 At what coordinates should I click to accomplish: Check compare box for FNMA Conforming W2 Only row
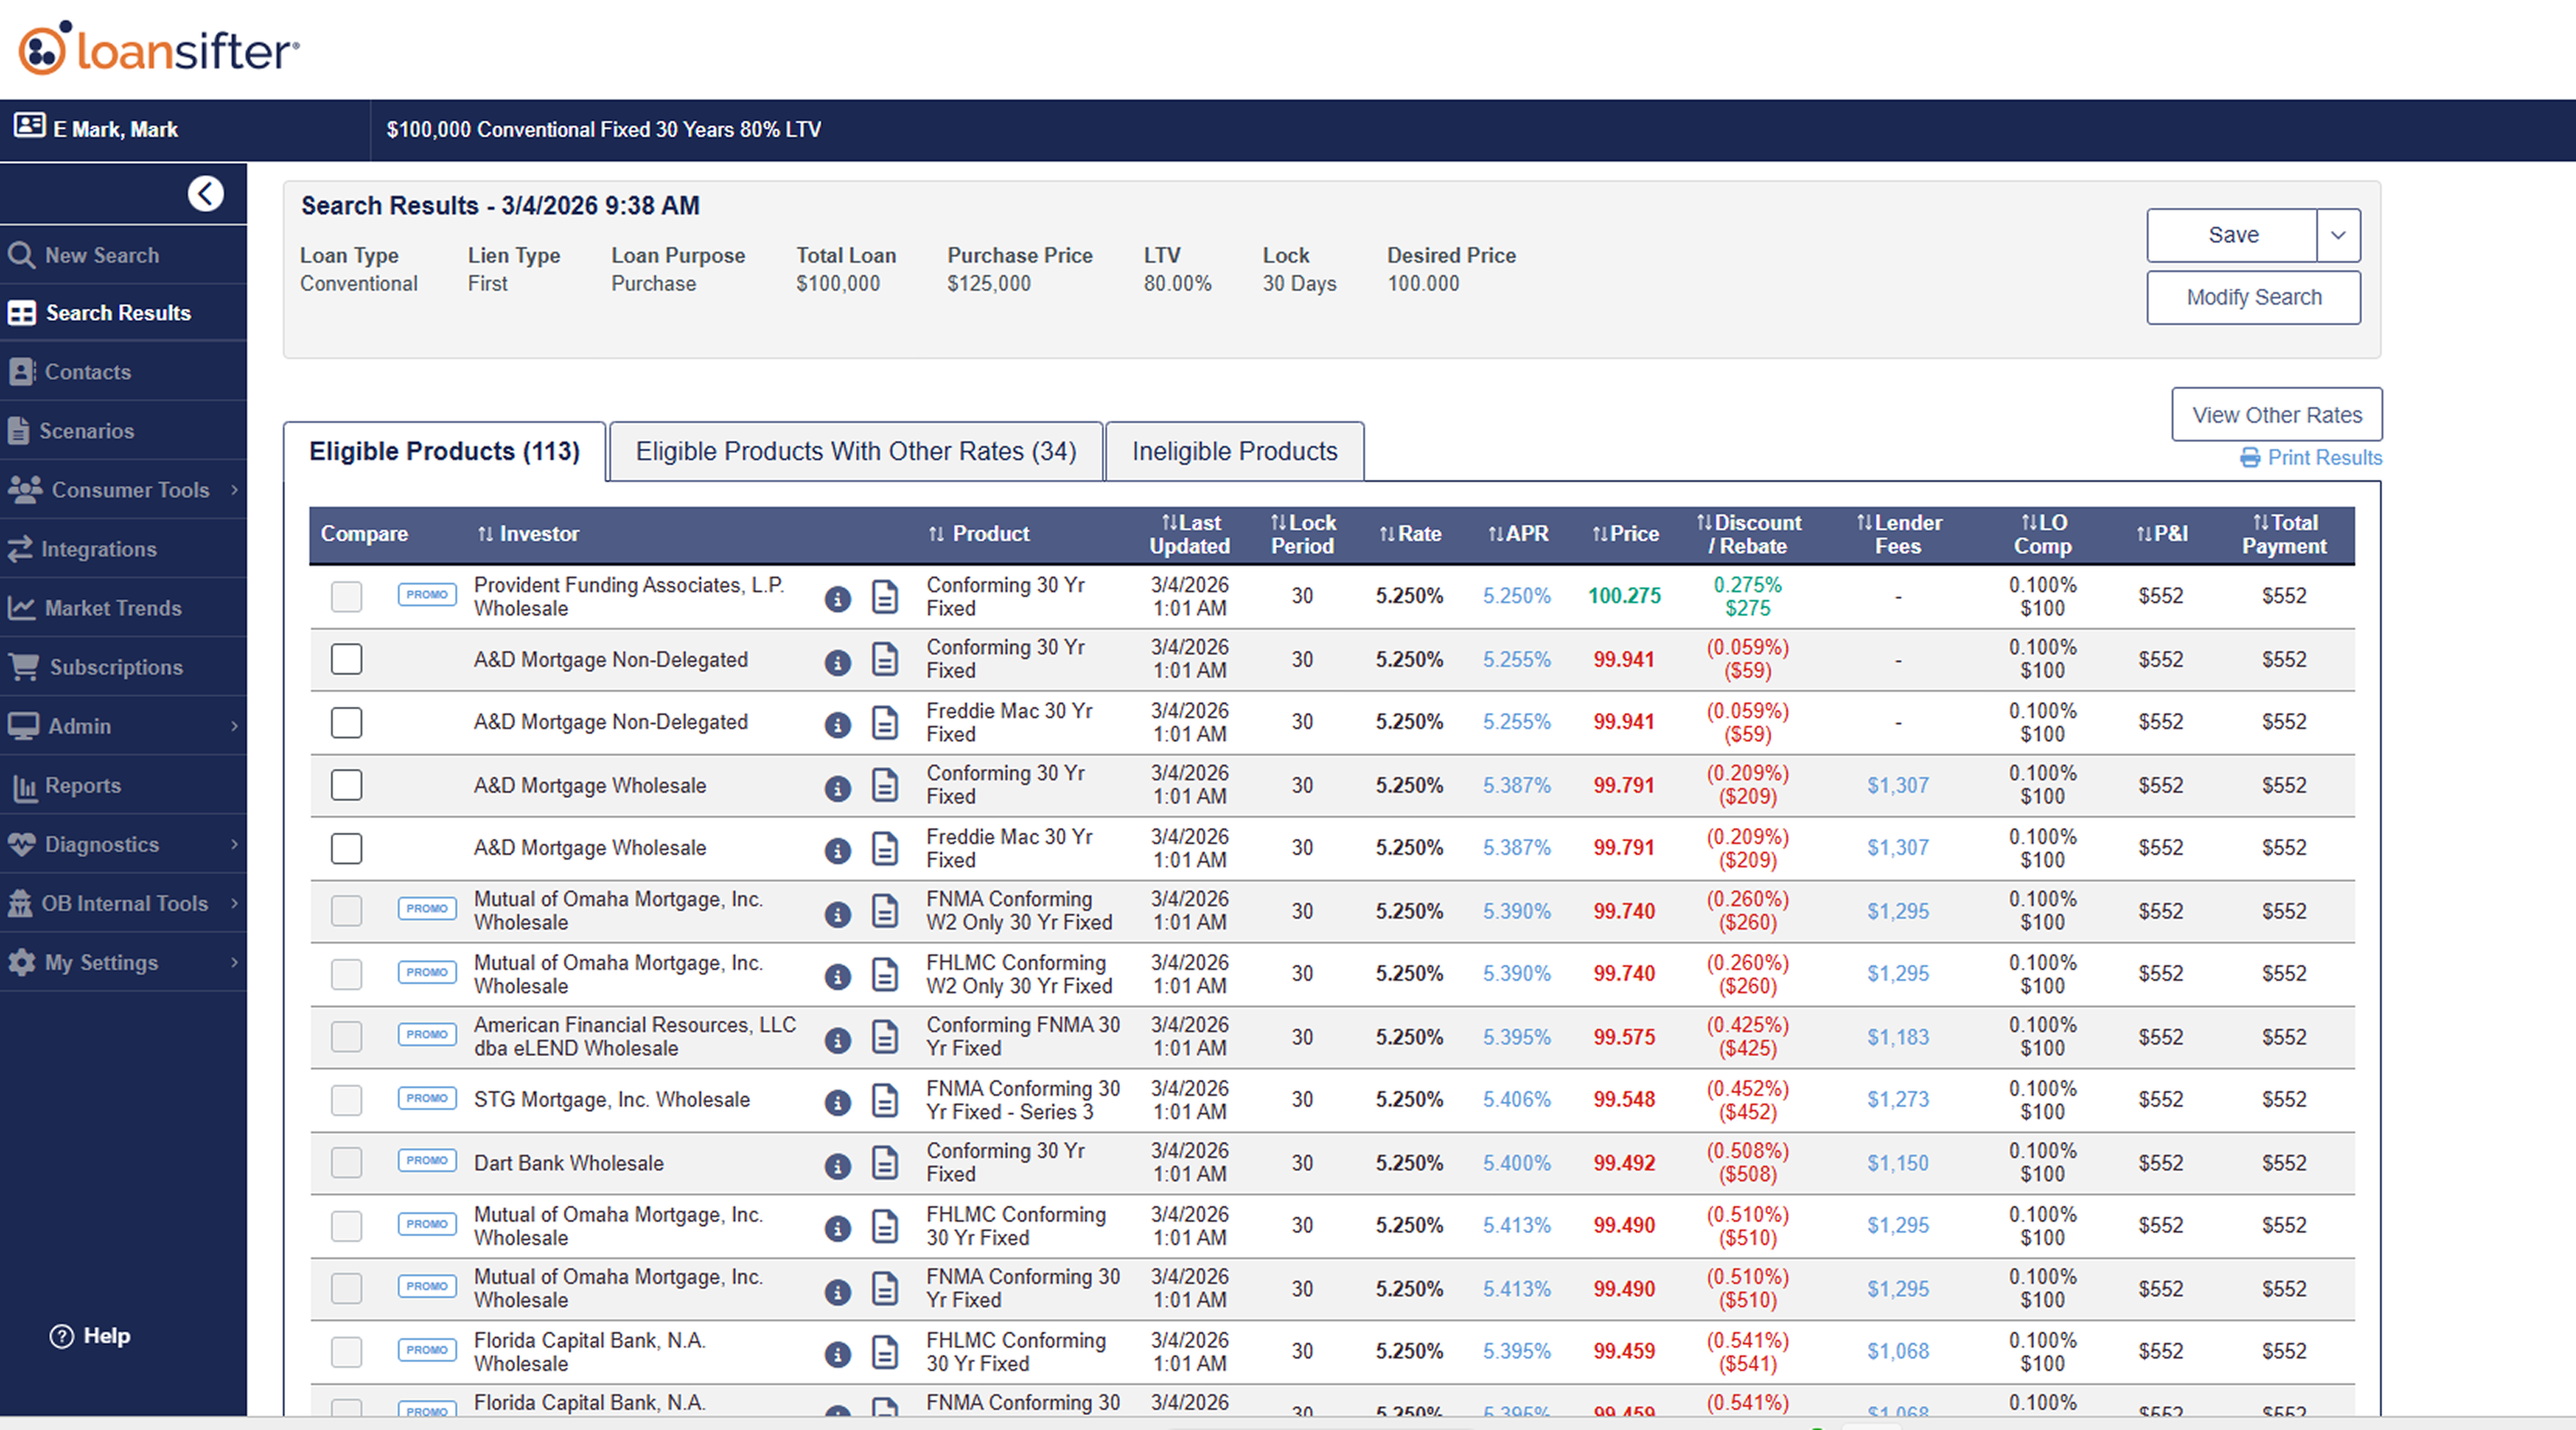coord(346,911)
